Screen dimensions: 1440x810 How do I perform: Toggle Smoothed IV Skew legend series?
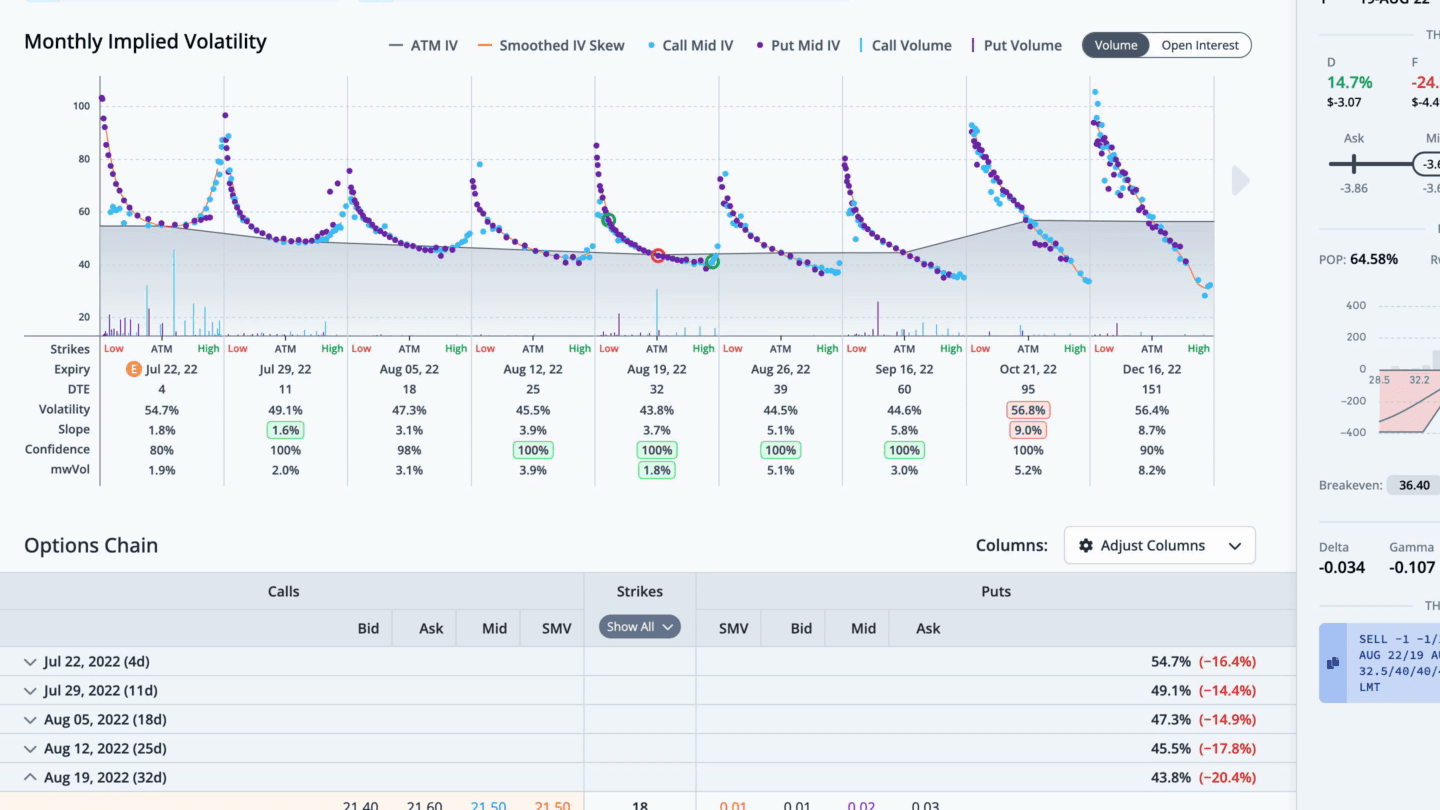coord(551,45)
